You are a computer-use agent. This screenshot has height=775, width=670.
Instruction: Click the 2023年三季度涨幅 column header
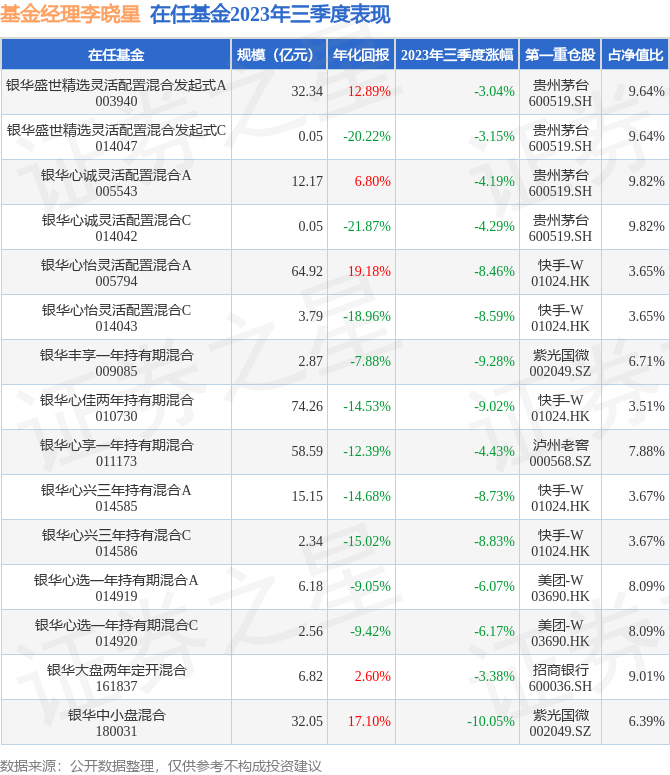click(x=457, y=54)
